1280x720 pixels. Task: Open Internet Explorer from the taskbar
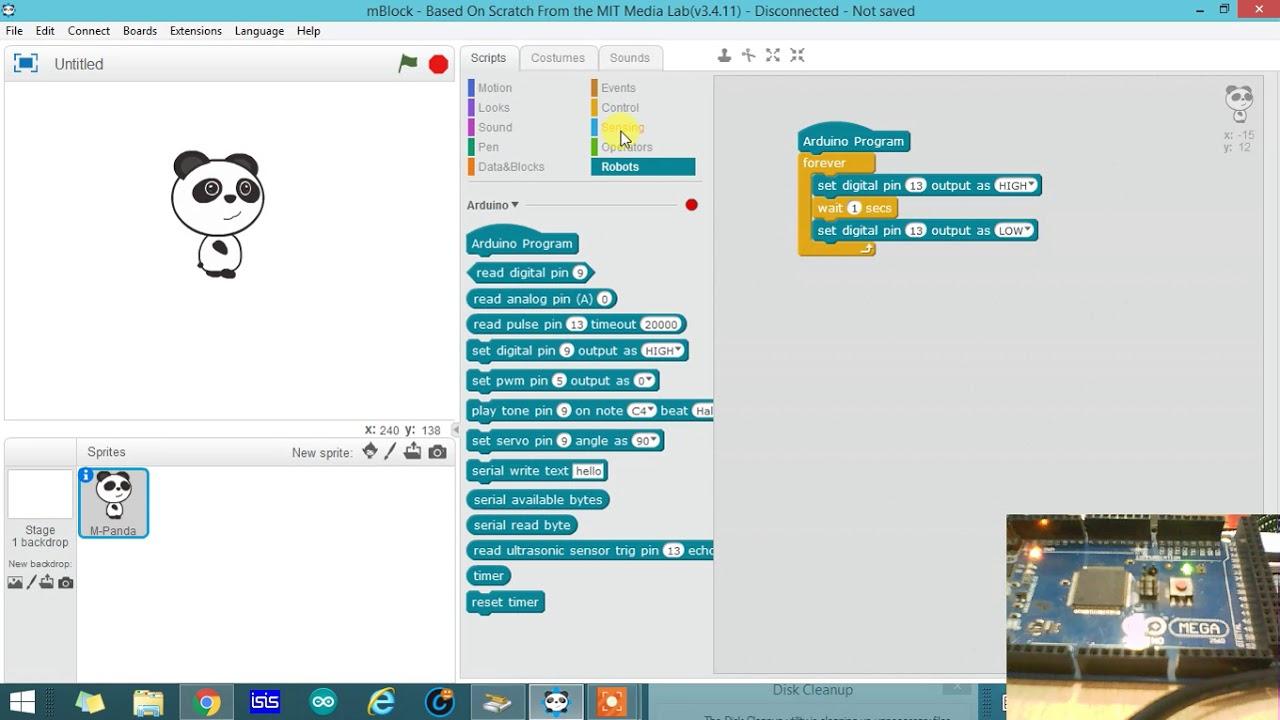381,702
